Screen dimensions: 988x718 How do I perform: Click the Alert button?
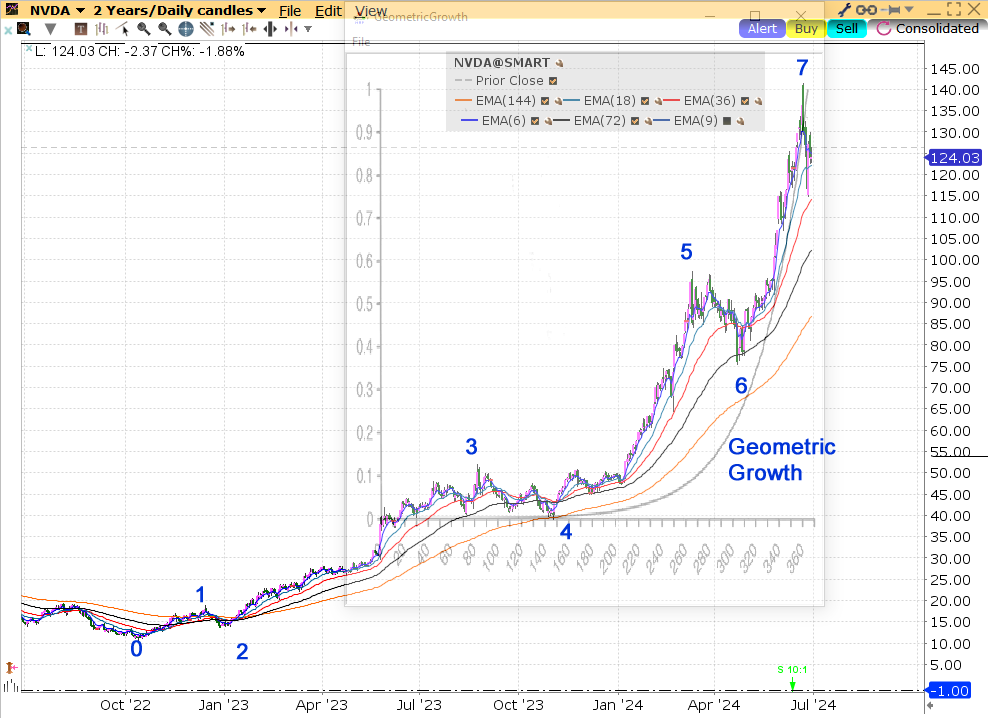pyautogui.click(x=762, y=28)
